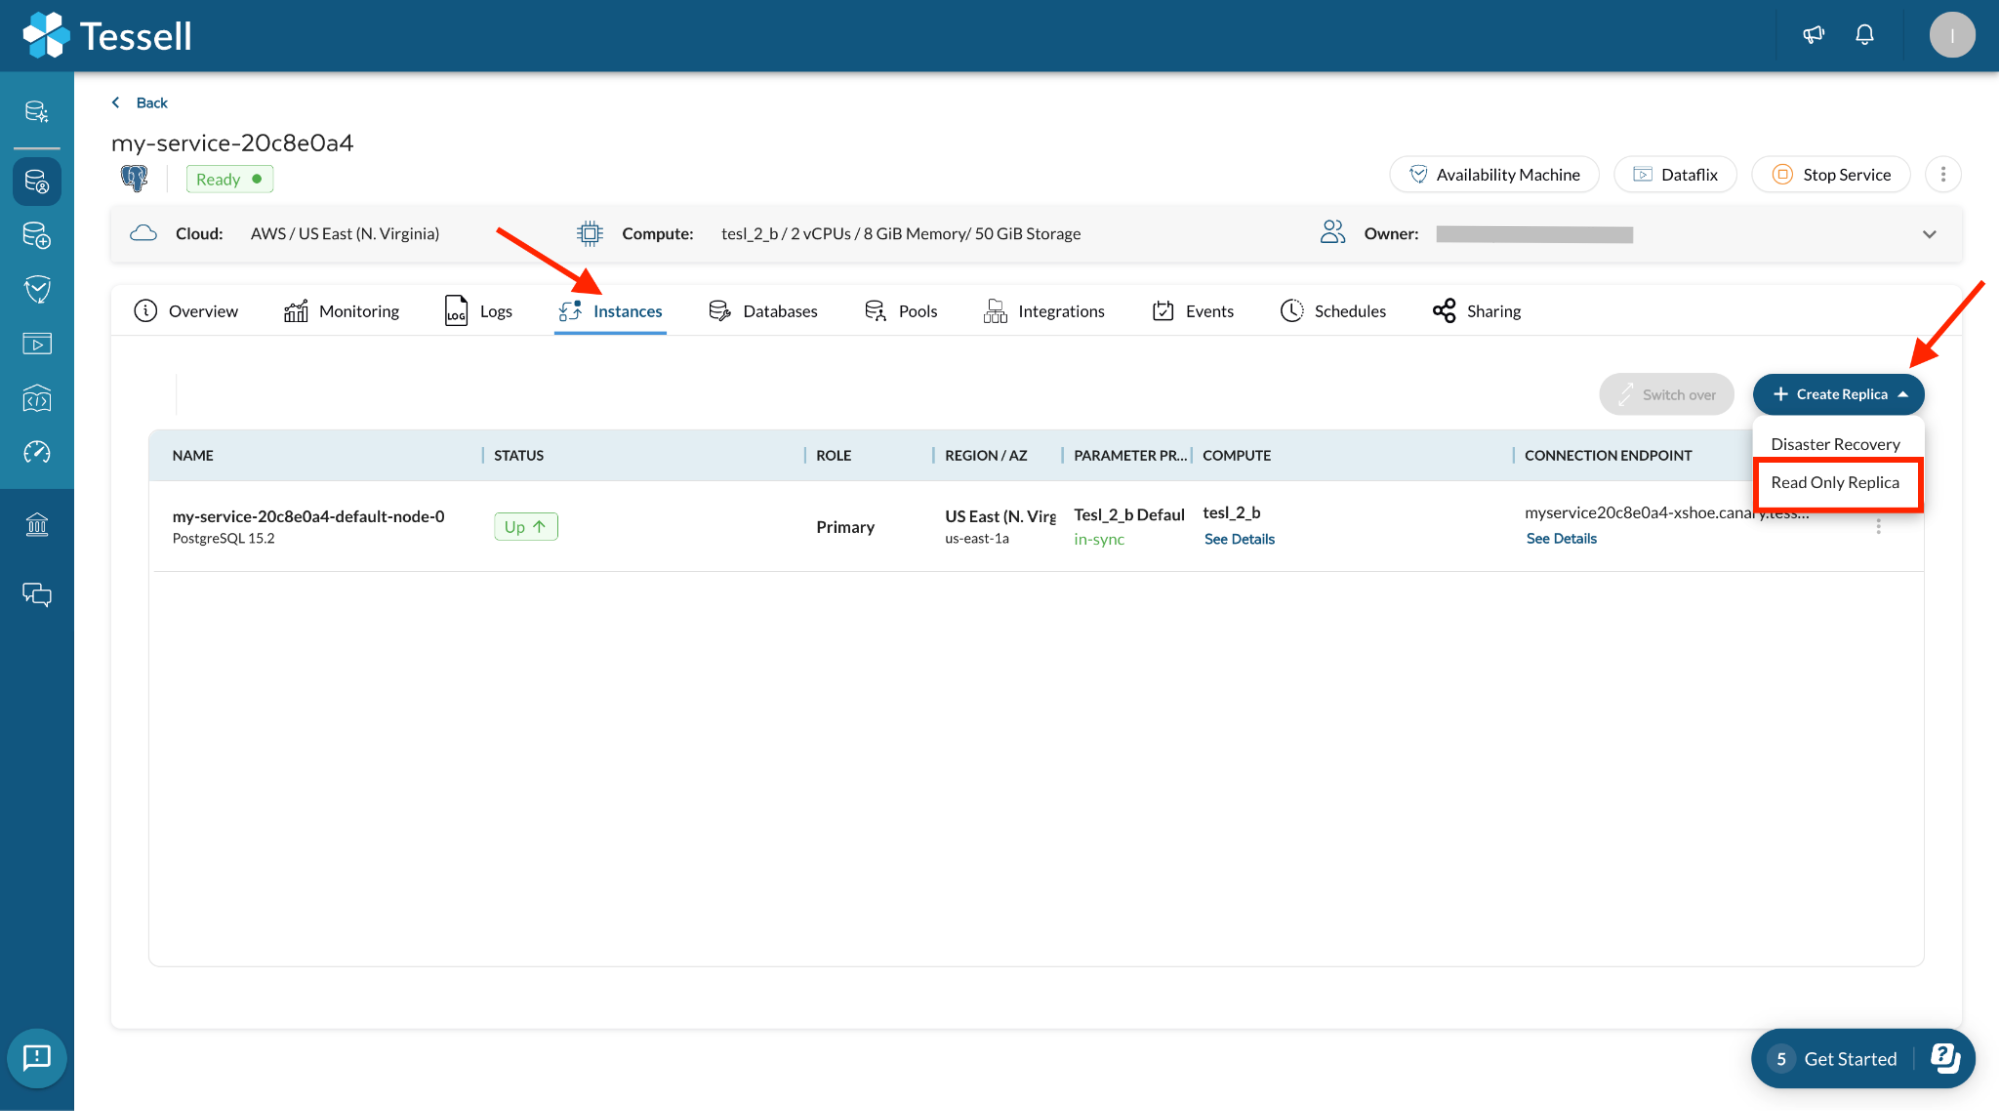Open the database services sidebar icon
The height and width of the screenshot is (1111, 1999).
37,181
